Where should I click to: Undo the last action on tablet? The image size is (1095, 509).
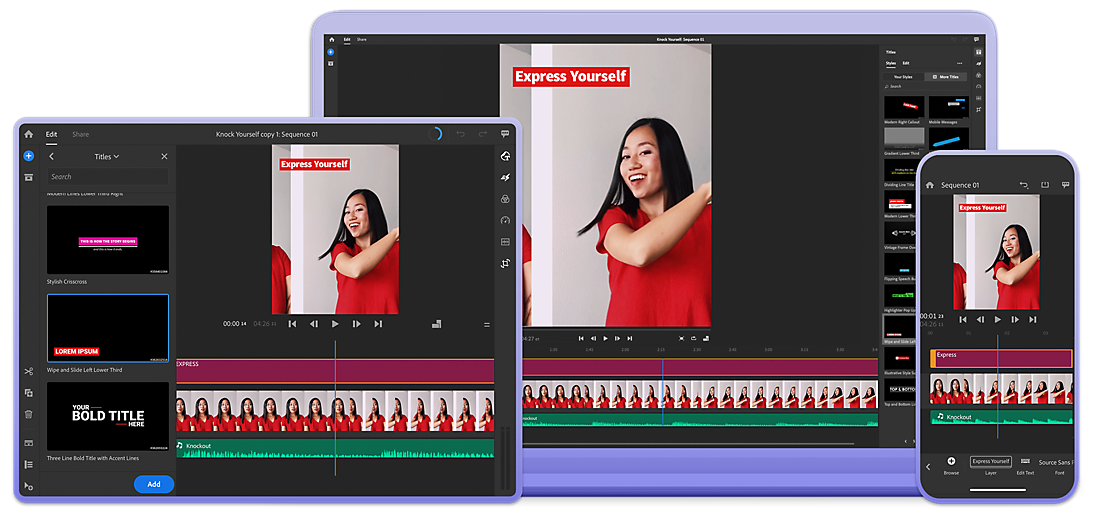[460, 134]
